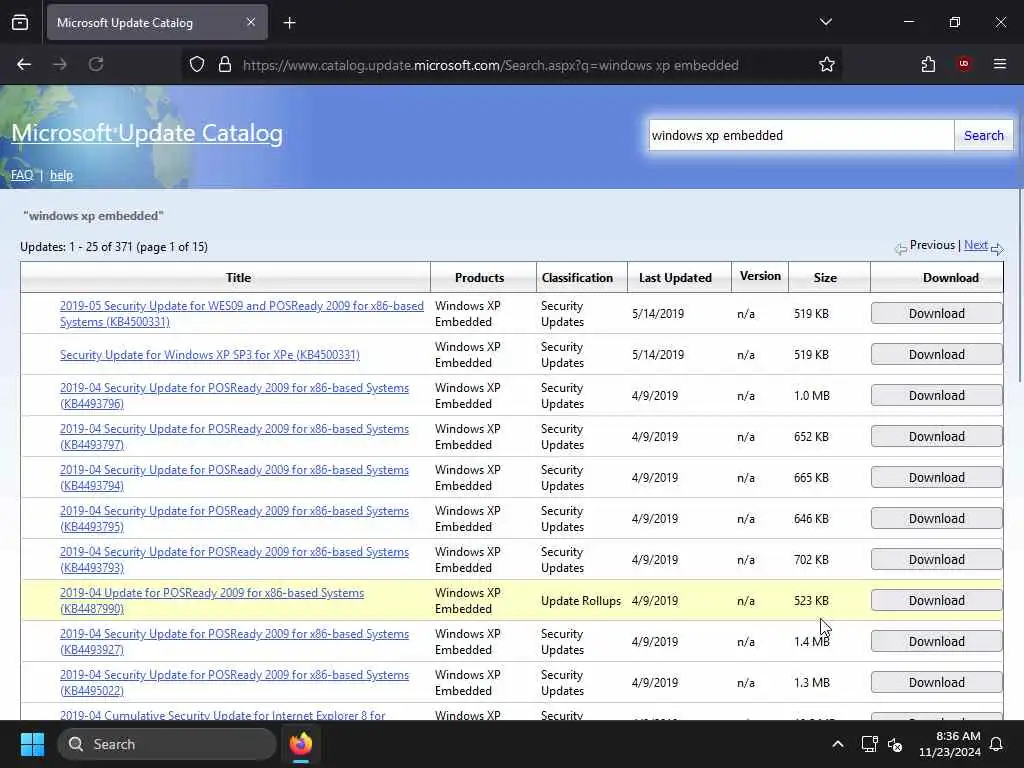Open Security Update for Windows XP SP3 XPe link
The image size is (1024, 768).
coord(210,355)
